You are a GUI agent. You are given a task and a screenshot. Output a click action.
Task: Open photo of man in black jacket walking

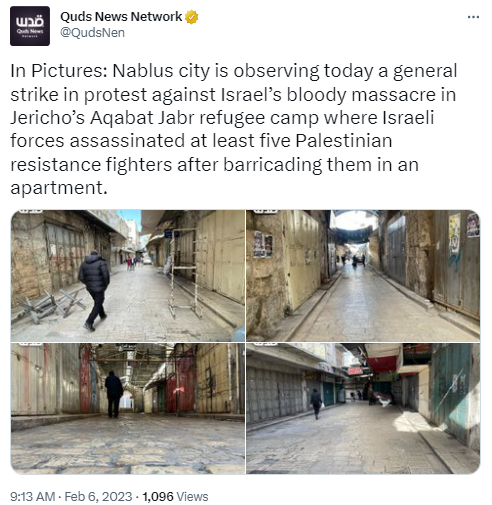128,275
